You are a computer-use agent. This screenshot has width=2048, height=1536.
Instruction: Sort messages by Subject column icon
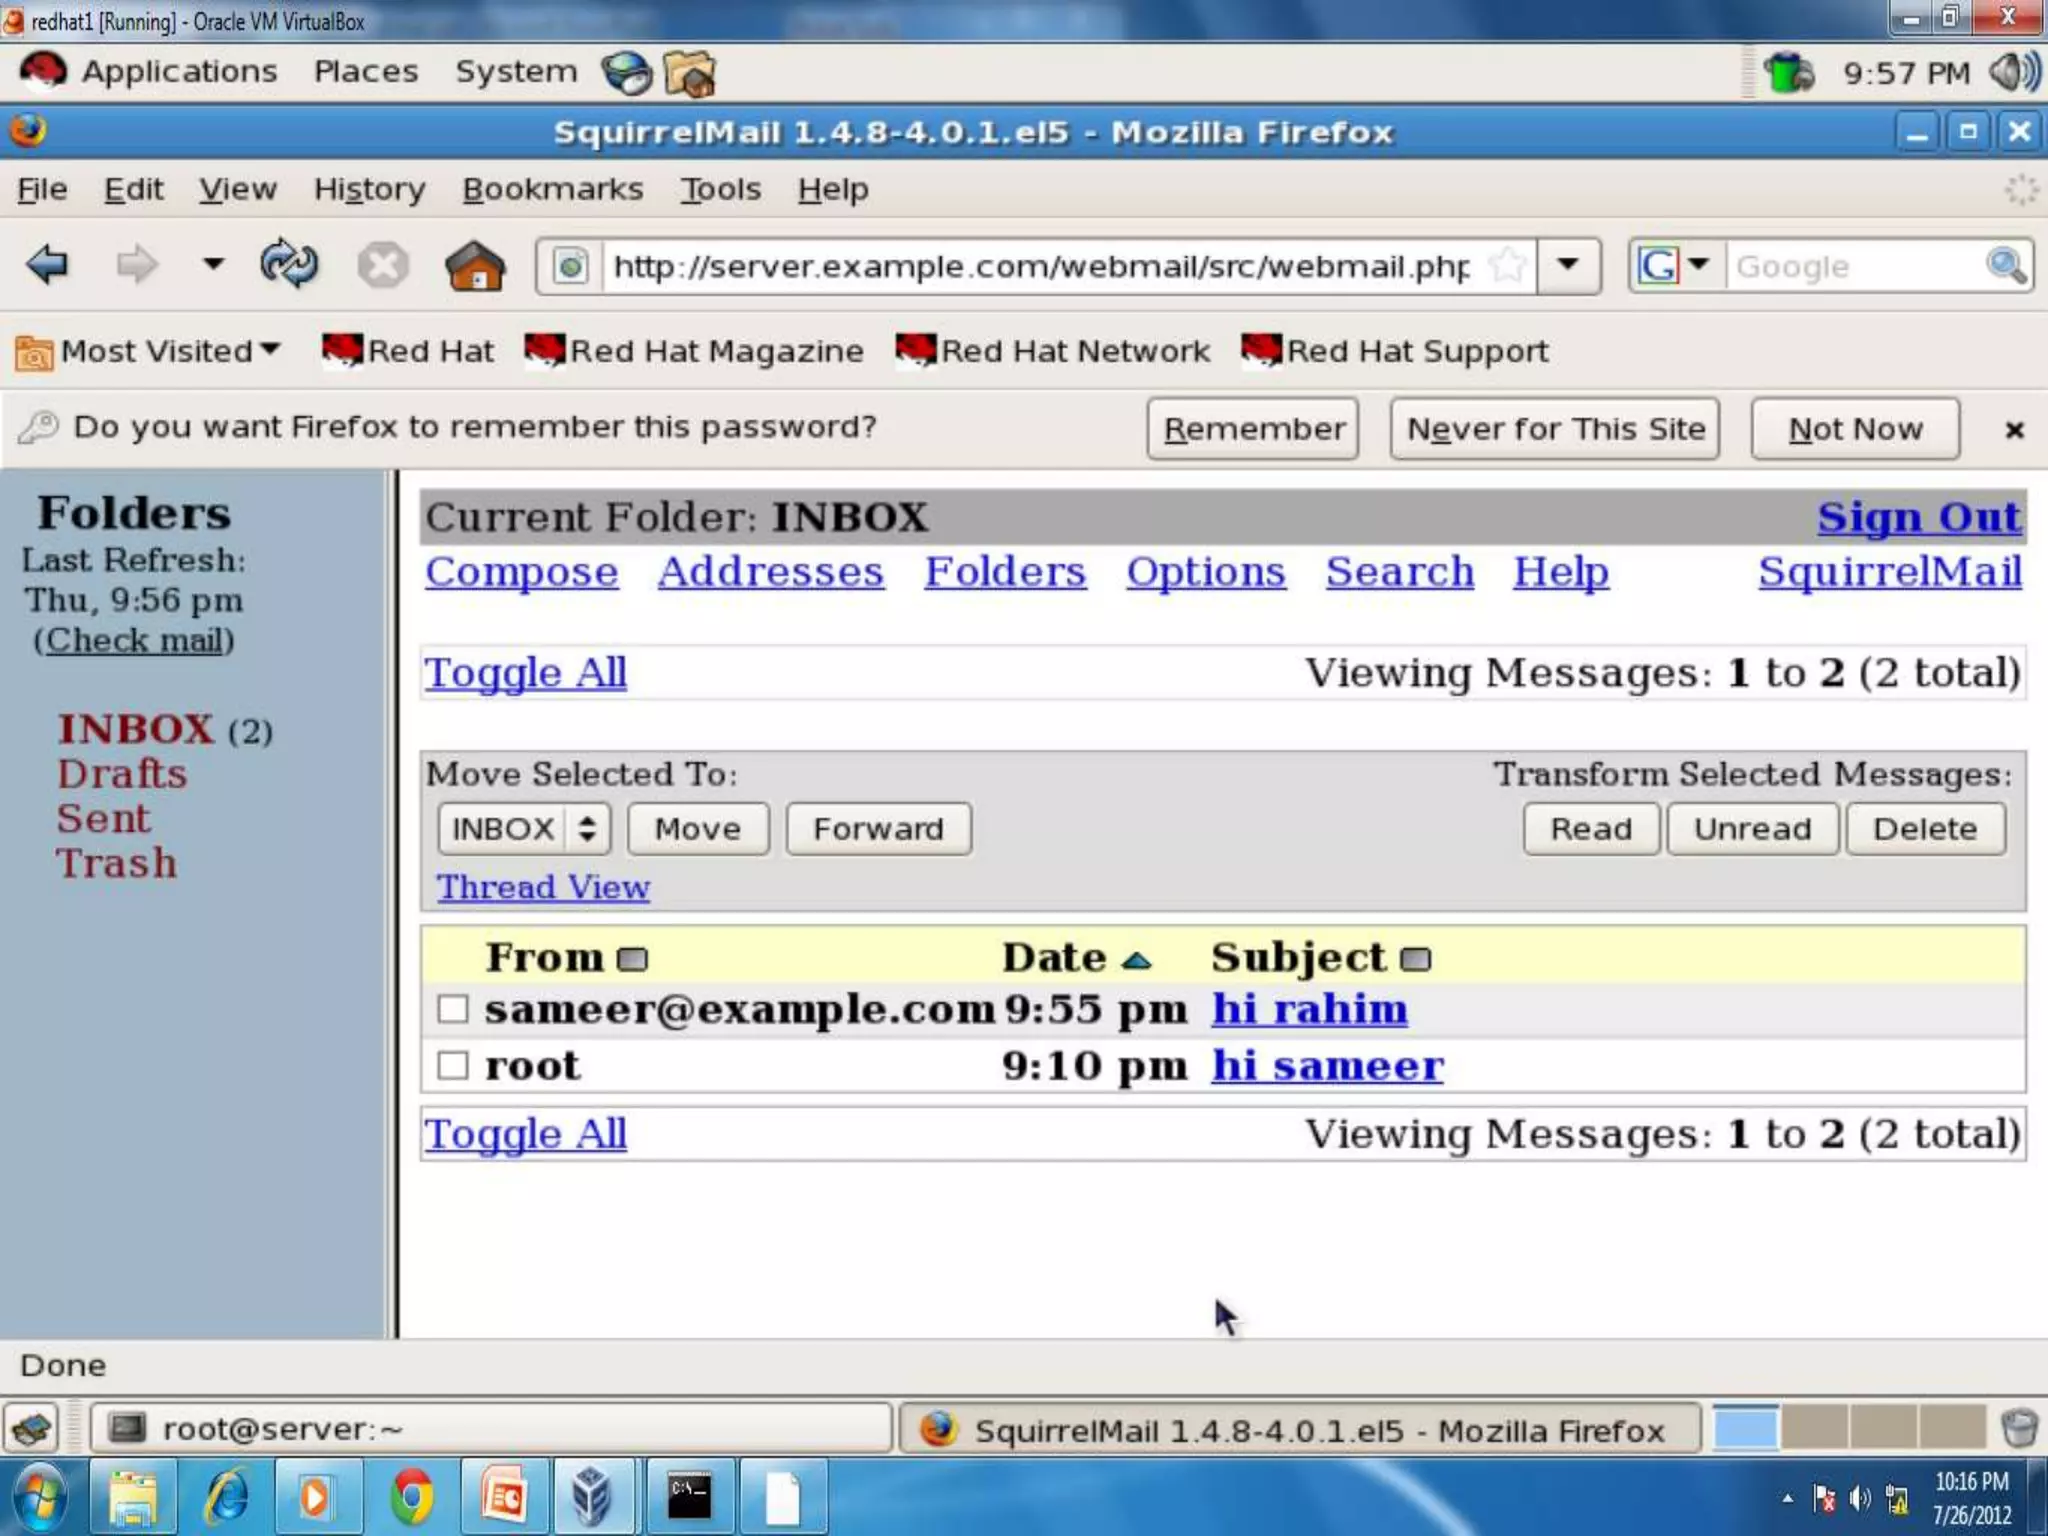pos(1416,960)
